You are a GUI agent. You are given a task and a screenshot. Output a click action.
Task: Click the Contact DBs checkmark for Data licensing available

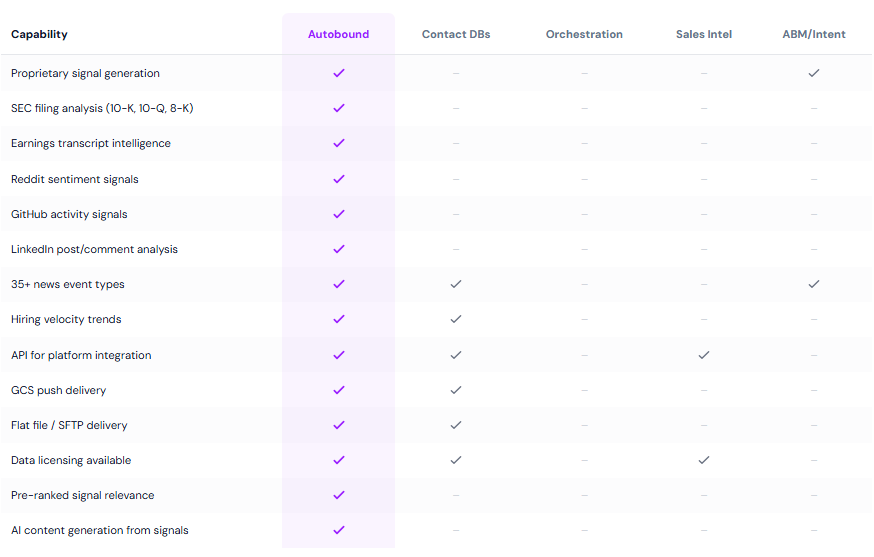pos(456,461)
